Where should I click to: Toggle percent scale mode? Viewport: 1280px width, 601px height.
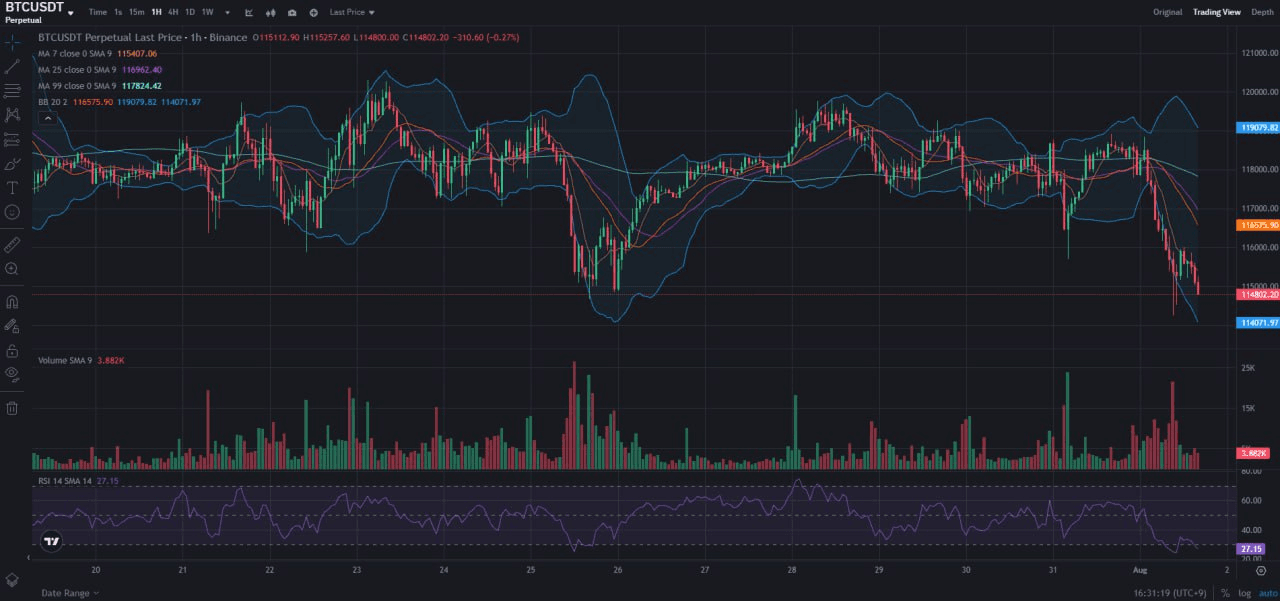(1225, 593)
